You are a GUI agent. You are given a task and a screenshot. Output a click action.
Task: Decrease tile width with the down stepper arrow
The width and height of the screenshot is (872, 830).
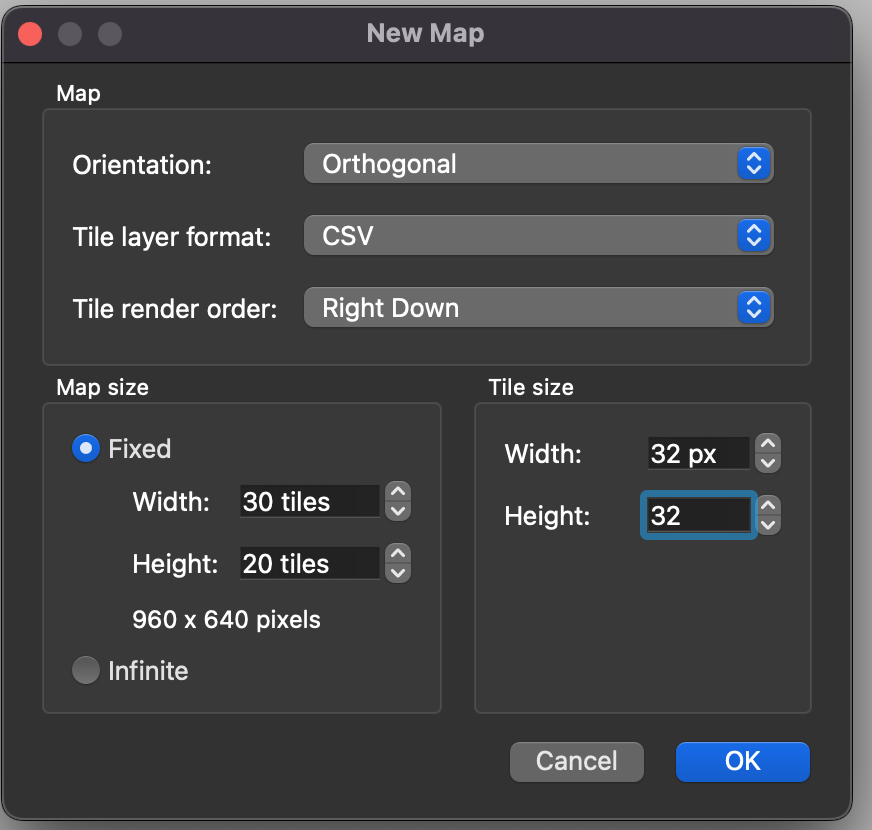coord(768,463)
